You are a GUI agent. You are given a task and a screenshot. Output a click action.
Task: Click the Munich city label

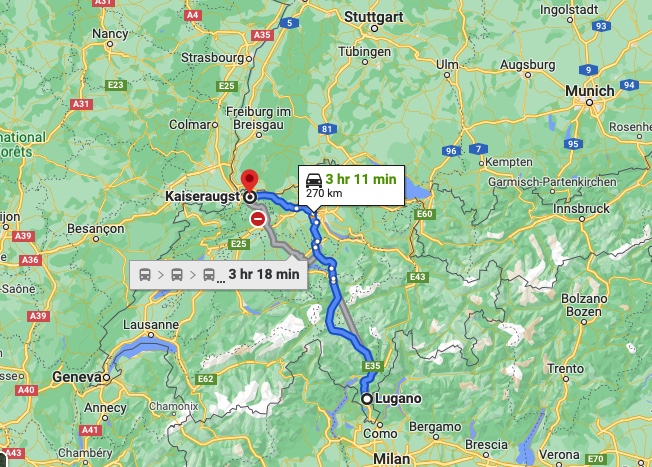[590, 90]
